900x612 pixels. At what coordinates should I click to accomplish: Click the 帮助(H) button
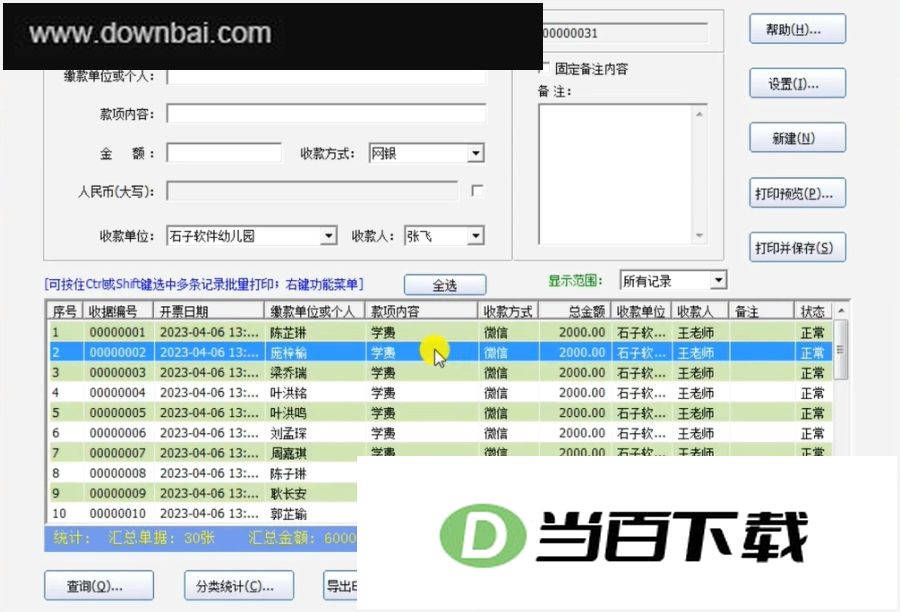pyautogui.click(x=797, y=29)
